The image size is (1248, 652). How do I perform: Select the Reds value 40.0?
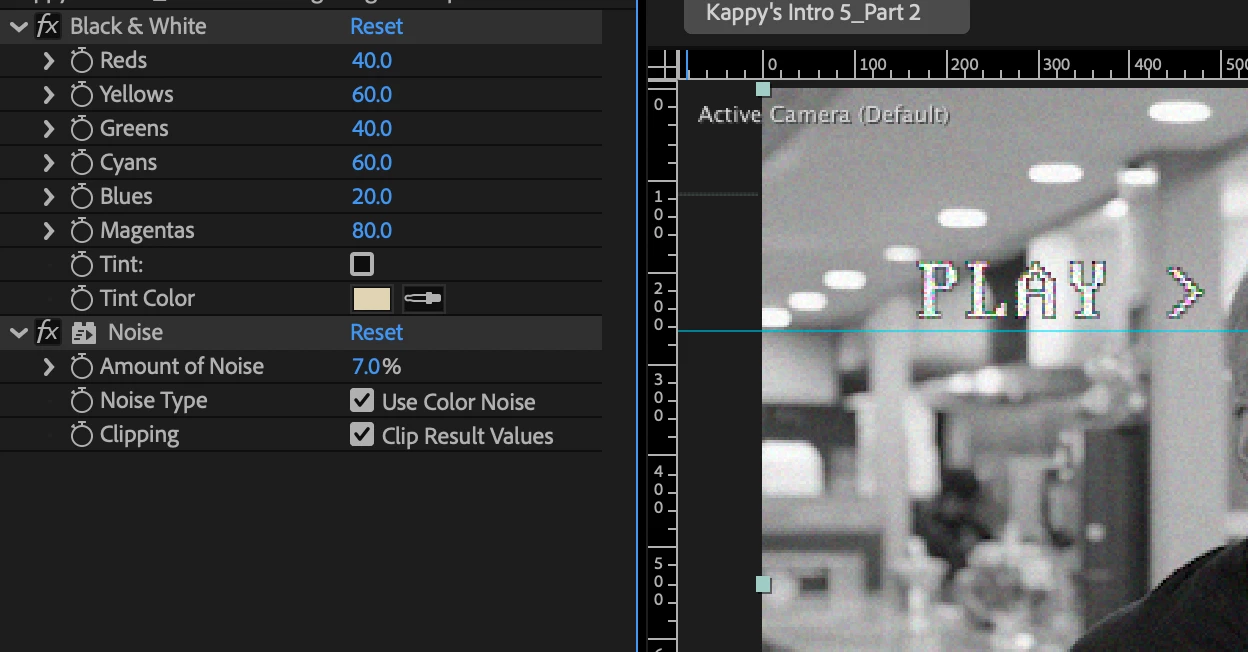(372, 61)
